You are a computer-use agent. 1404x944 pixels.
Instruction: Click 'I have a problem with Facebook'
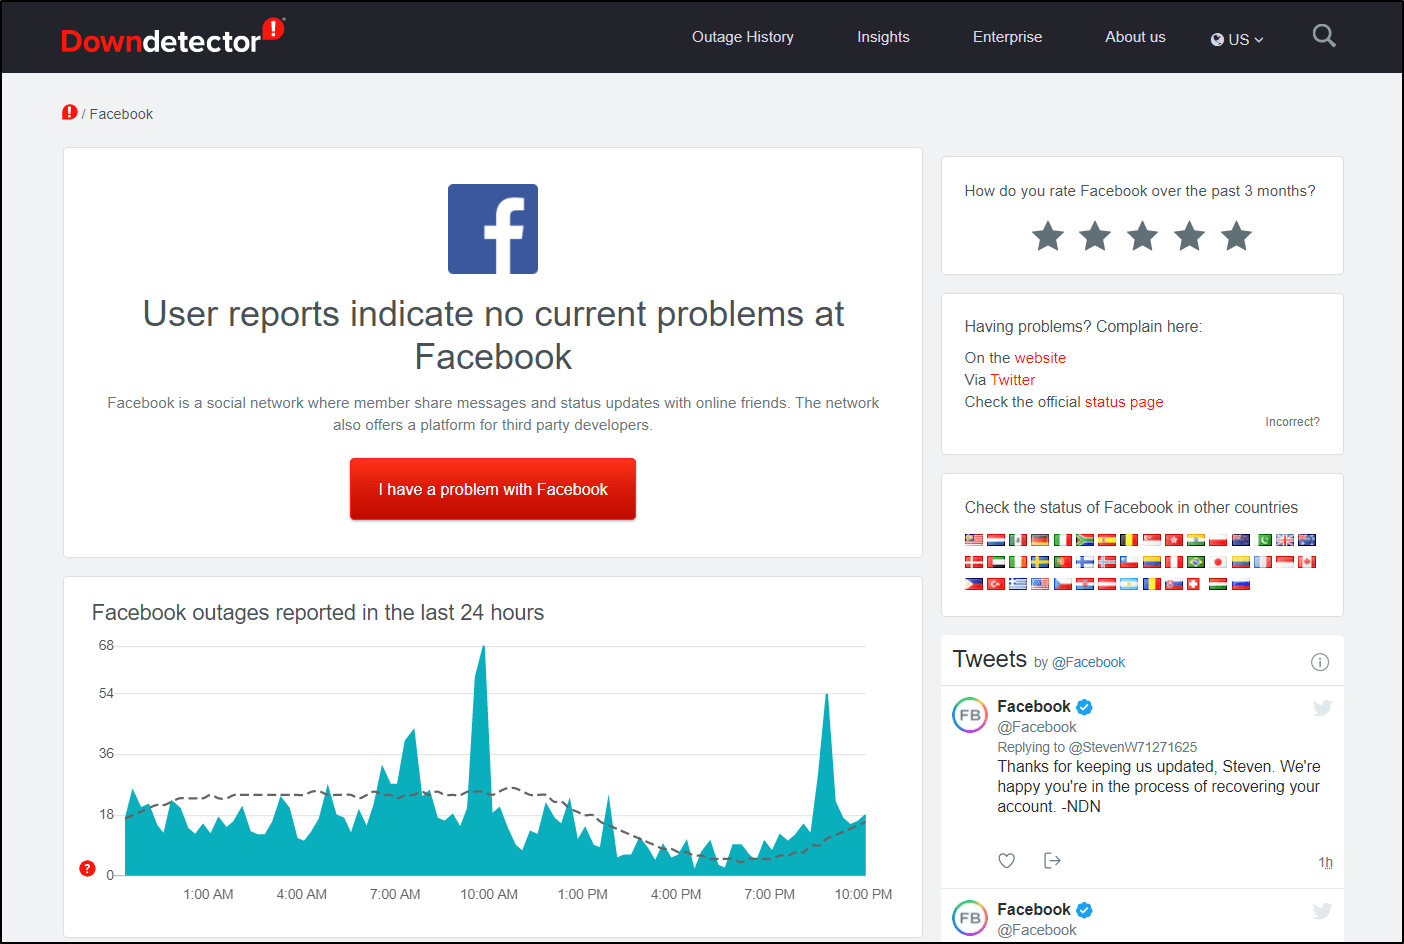tap(493, 489)
